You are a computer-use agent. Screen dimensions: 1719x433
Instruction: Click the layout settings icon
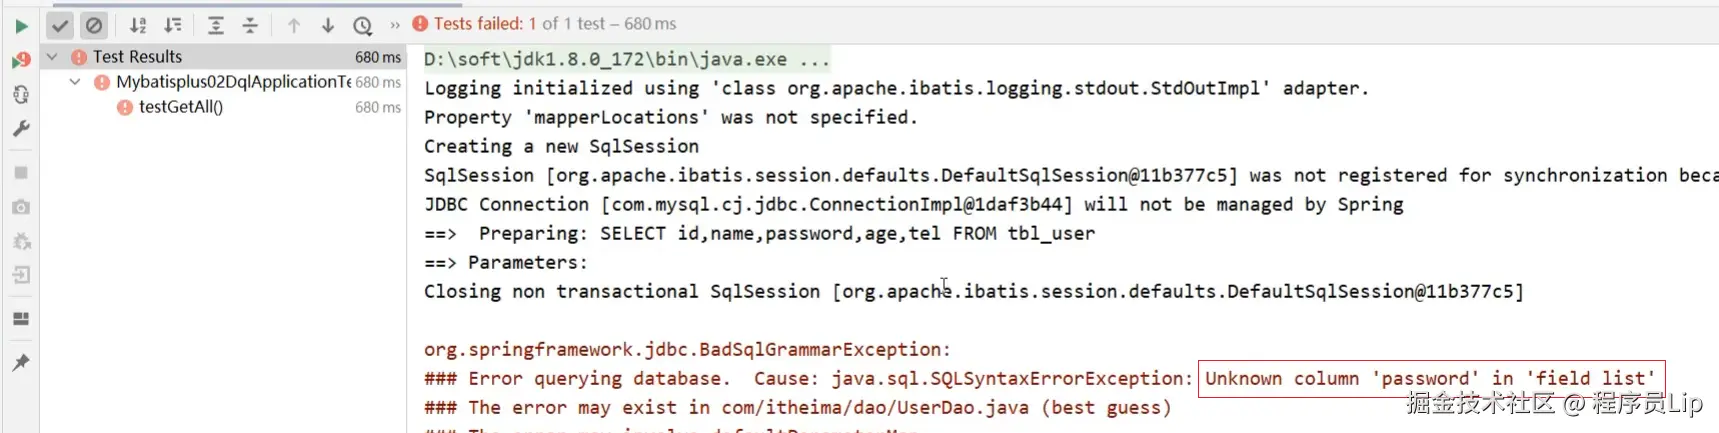[x=21, y=319]
